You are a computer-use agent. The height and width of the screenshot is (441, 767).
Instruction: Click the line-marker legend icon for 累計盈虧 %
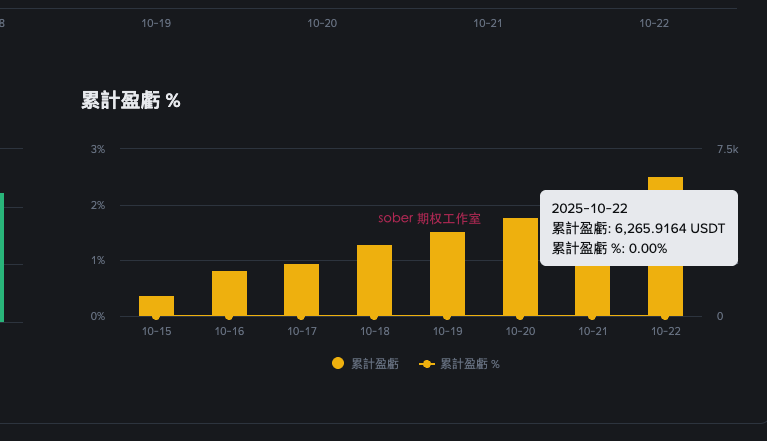[x=426, y=364]
